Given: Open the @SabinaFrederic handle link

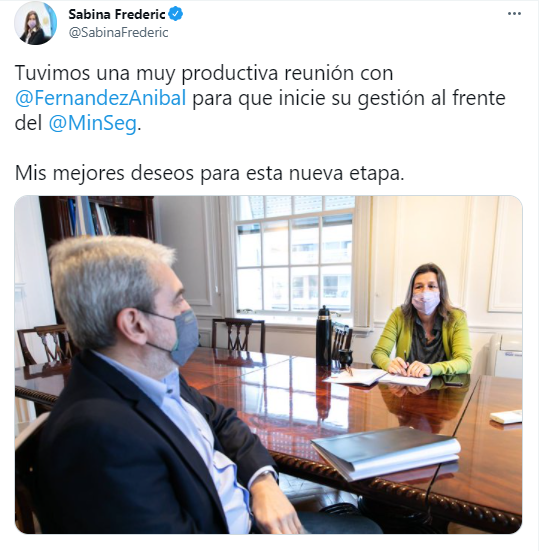Looking at the screenshot, I should pyautogui.click(x=118, y=33).
